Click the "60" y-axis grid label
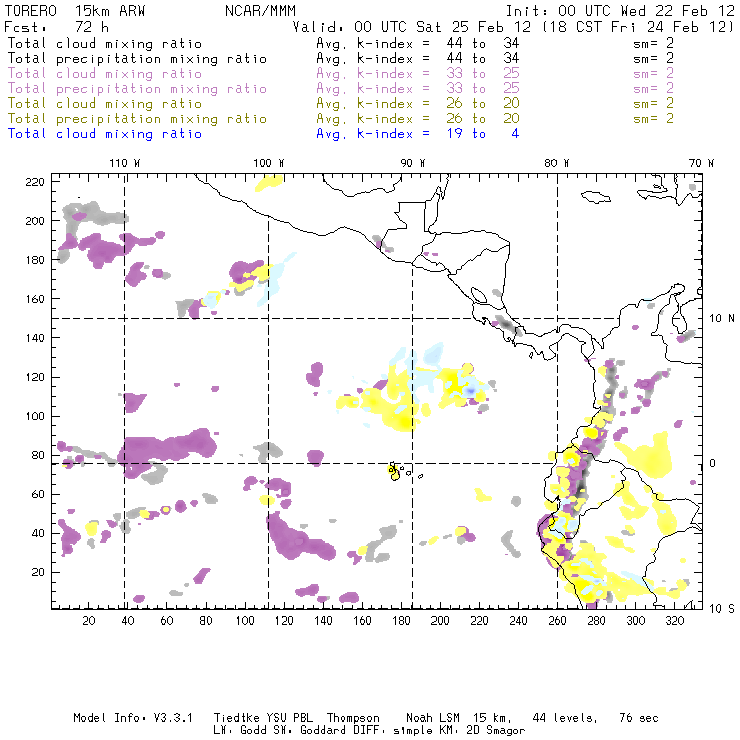The width and height of the screenshot is (740, 740). 38,494
